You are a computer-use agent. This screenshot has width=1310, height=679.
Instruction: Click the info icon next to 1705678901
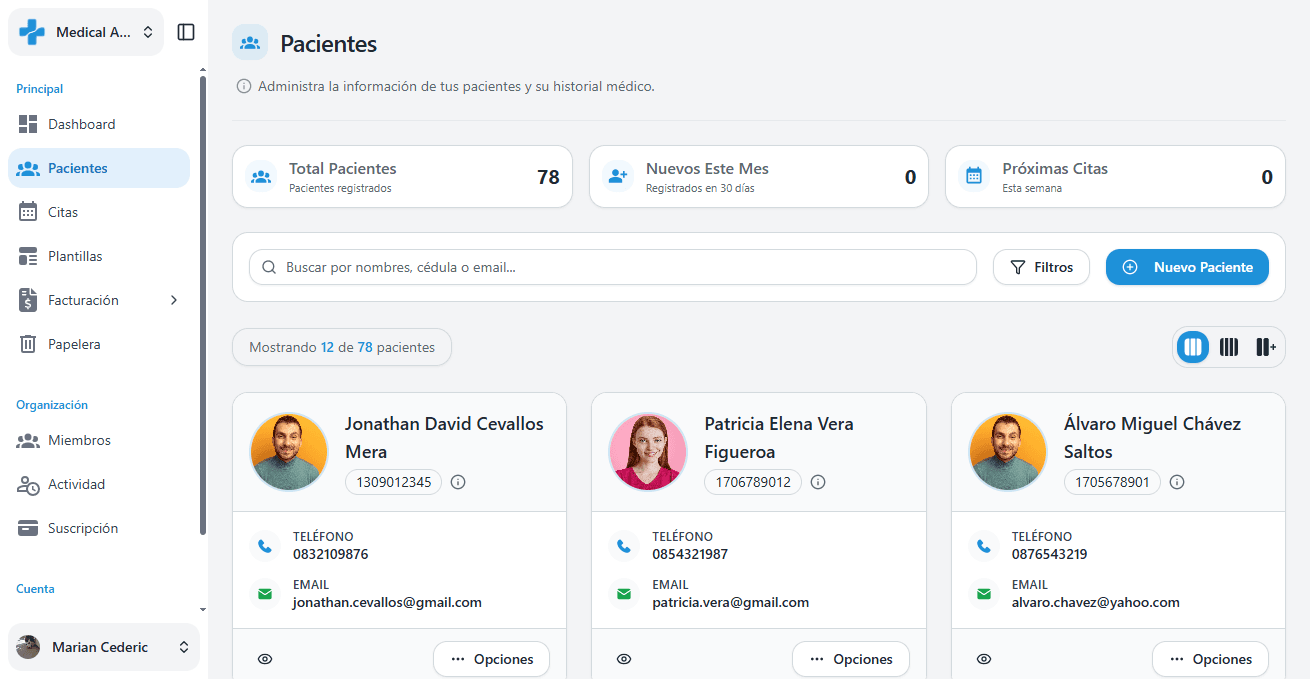(1178, 482)
